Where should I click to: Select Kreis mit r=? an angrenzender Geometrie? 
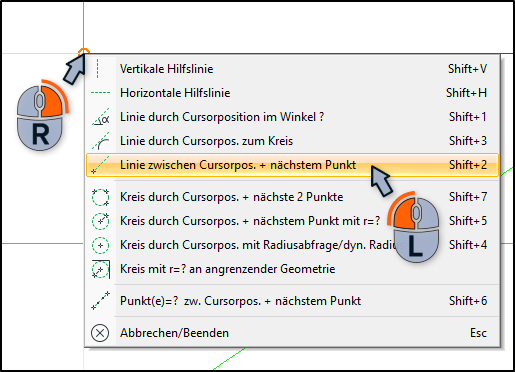(x=292, y=269)
